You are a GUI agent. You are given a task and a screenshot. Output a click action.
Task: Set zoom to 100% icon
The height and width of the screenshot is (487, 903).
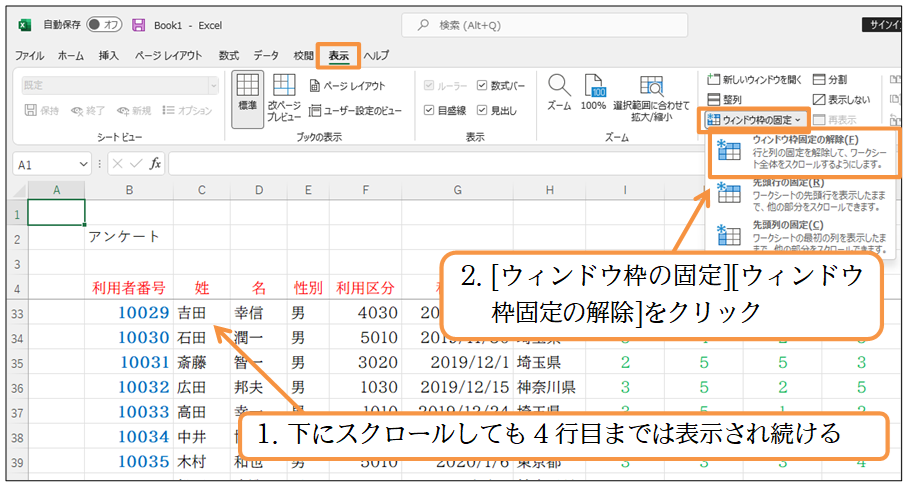click(593, 92)
